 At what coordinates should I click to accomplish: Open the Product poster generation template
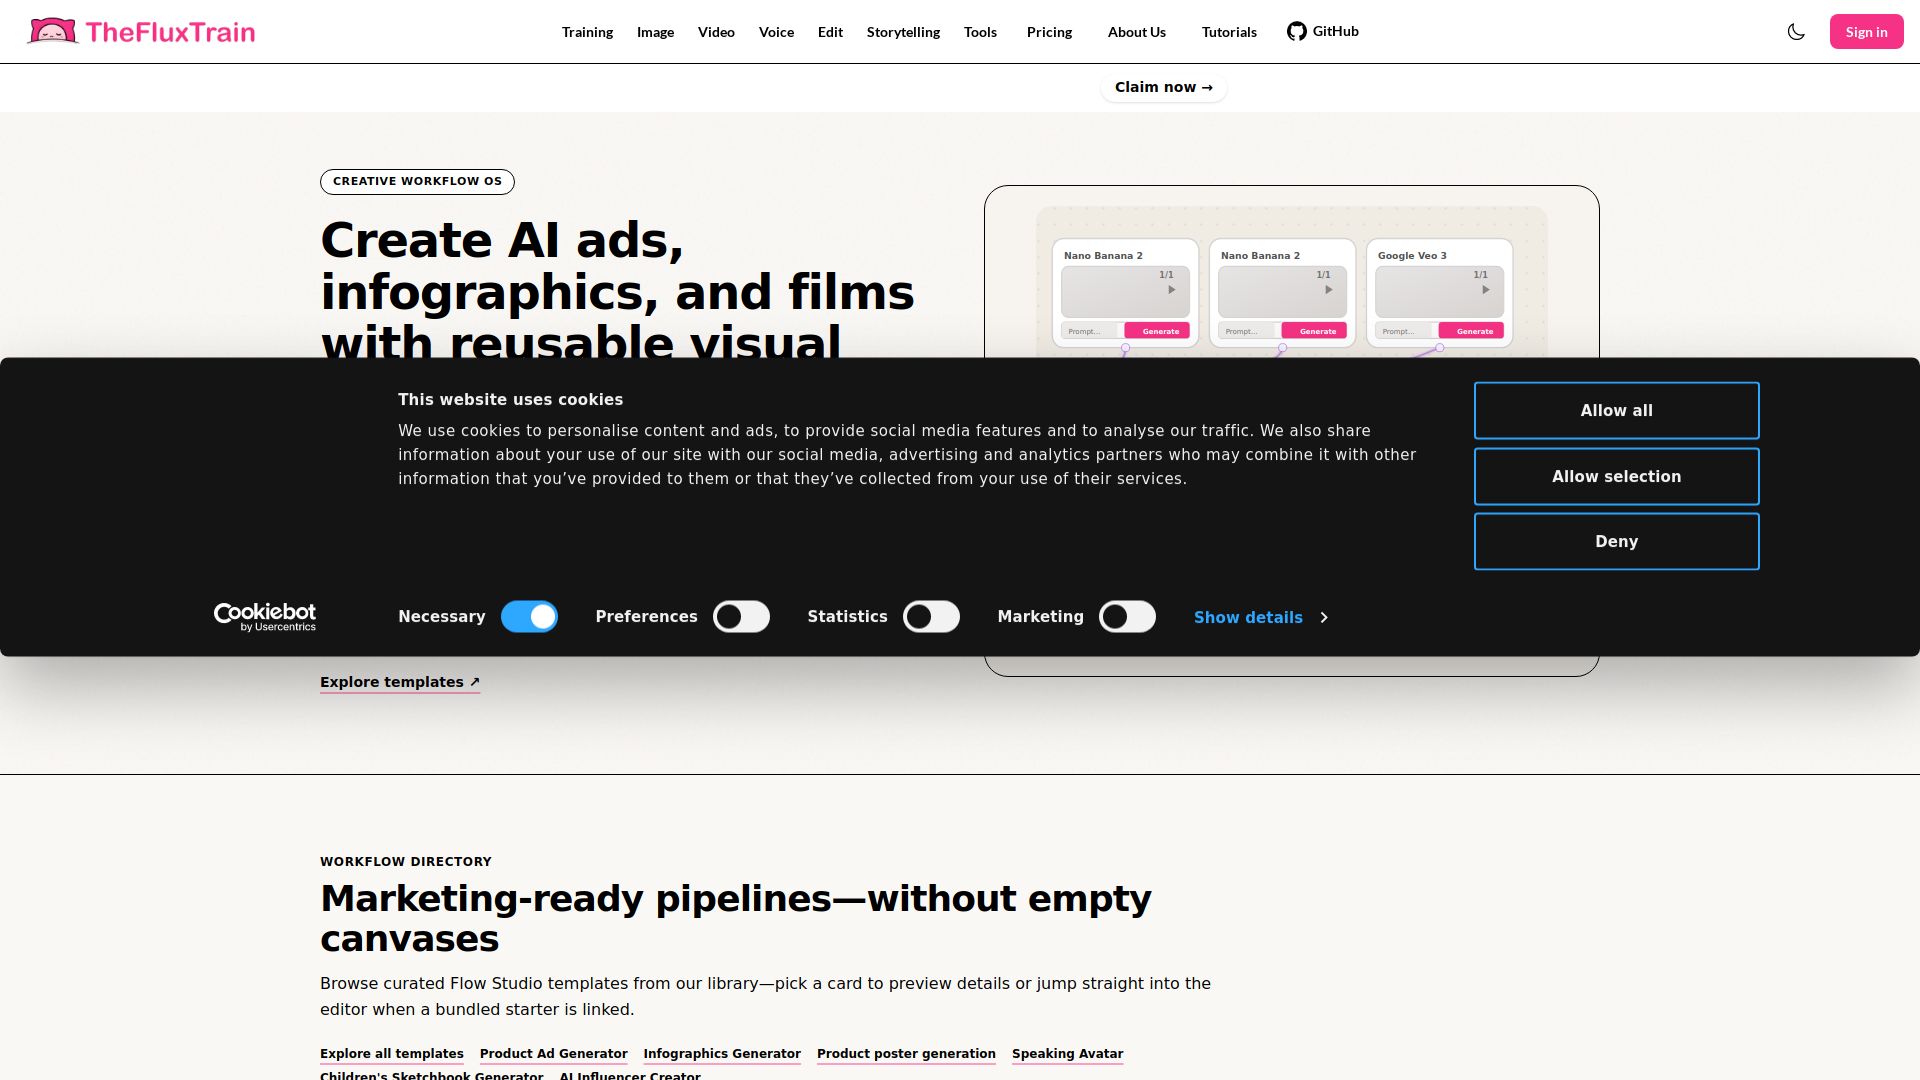click(906, 1054)
